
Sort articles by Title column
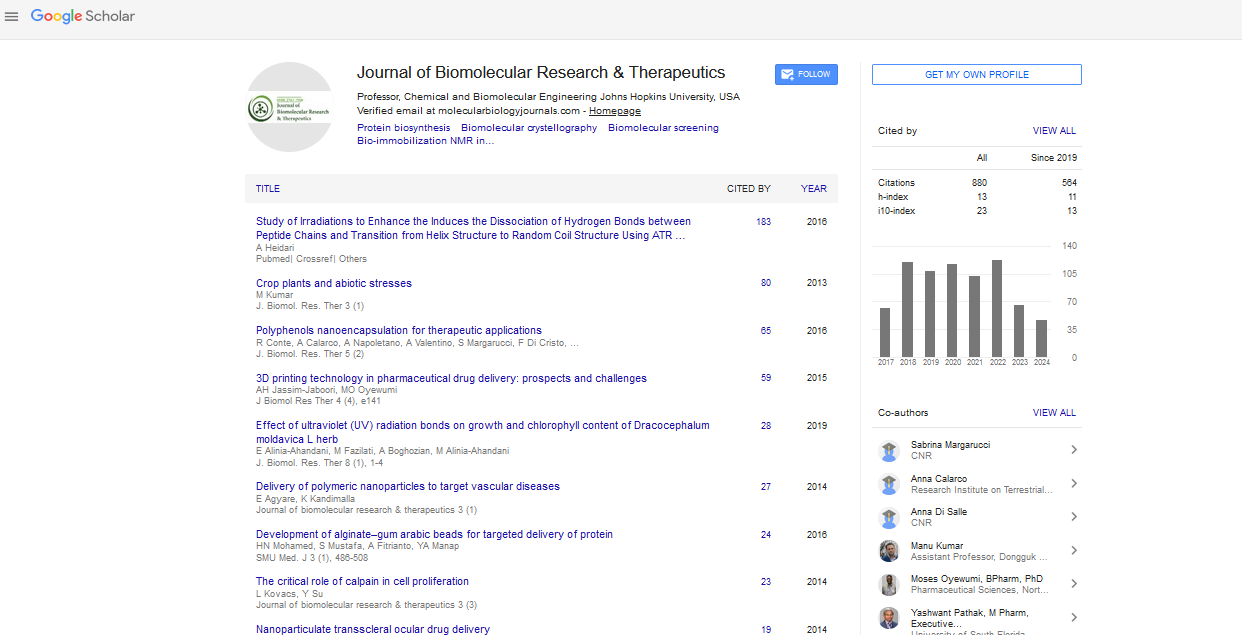point(268,189)
